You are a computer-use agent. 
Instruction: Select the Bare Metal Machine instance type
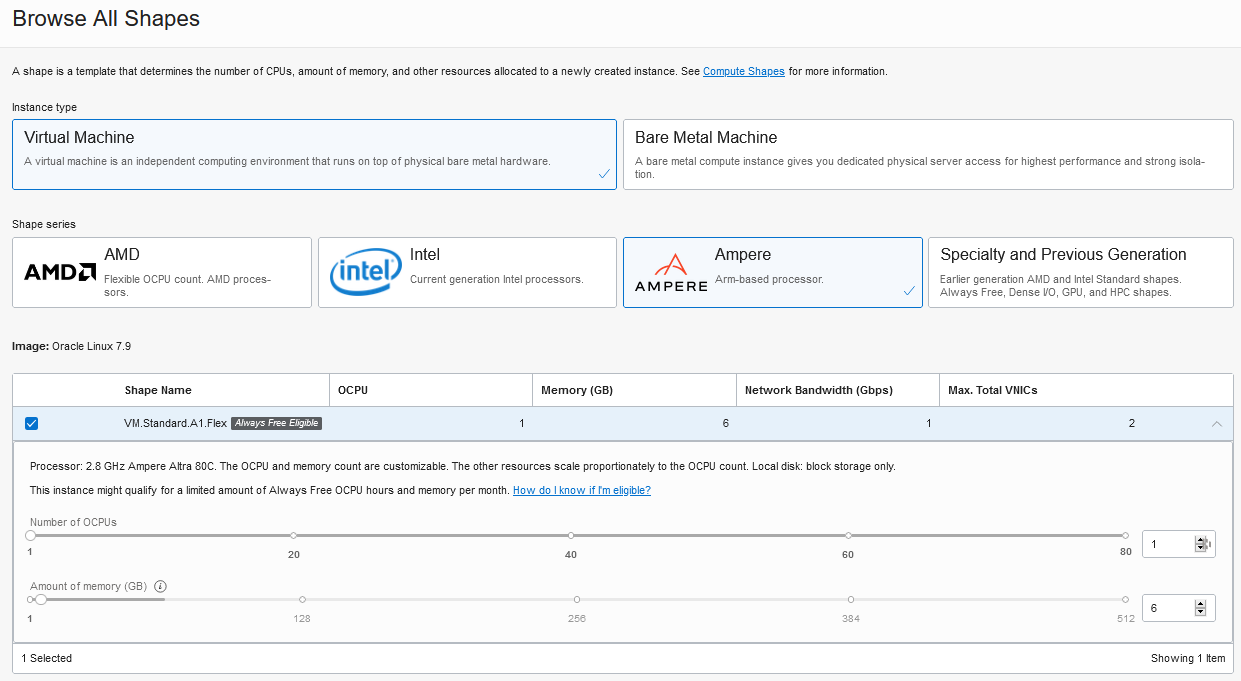[x=928, y=151]
